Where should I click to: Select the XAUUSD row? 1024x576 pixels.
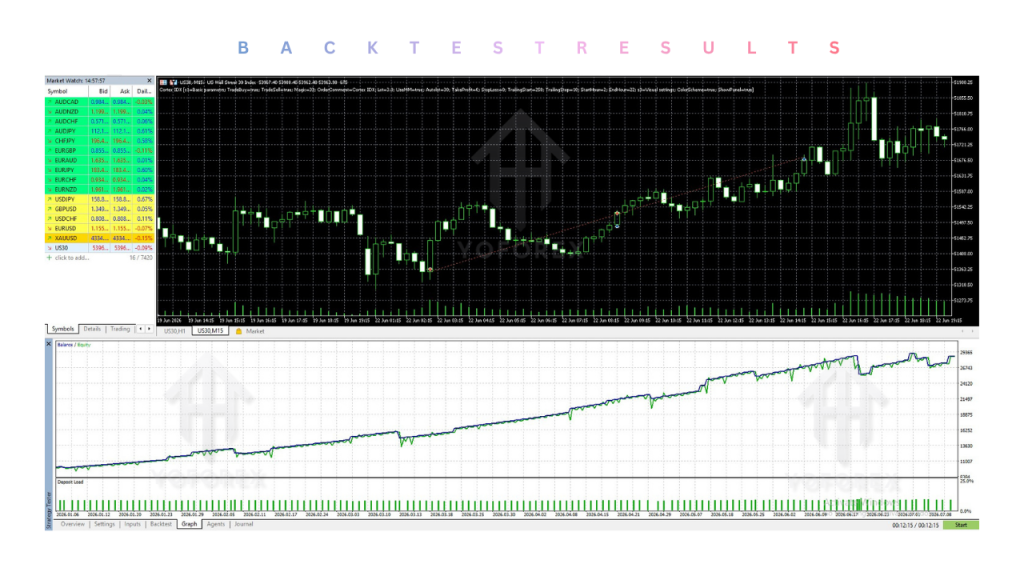pos(99,238)
